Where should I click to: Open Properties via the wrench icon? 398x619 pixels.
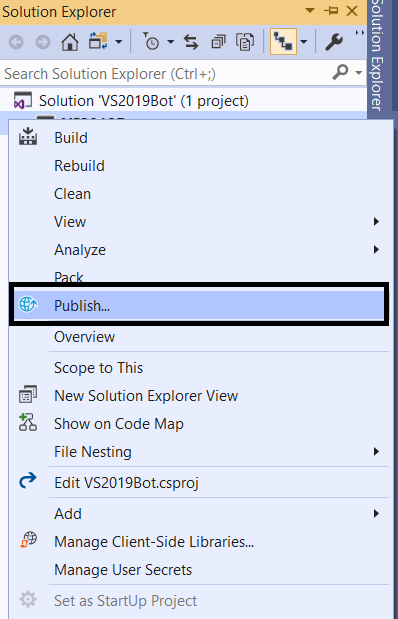[334, 41]
